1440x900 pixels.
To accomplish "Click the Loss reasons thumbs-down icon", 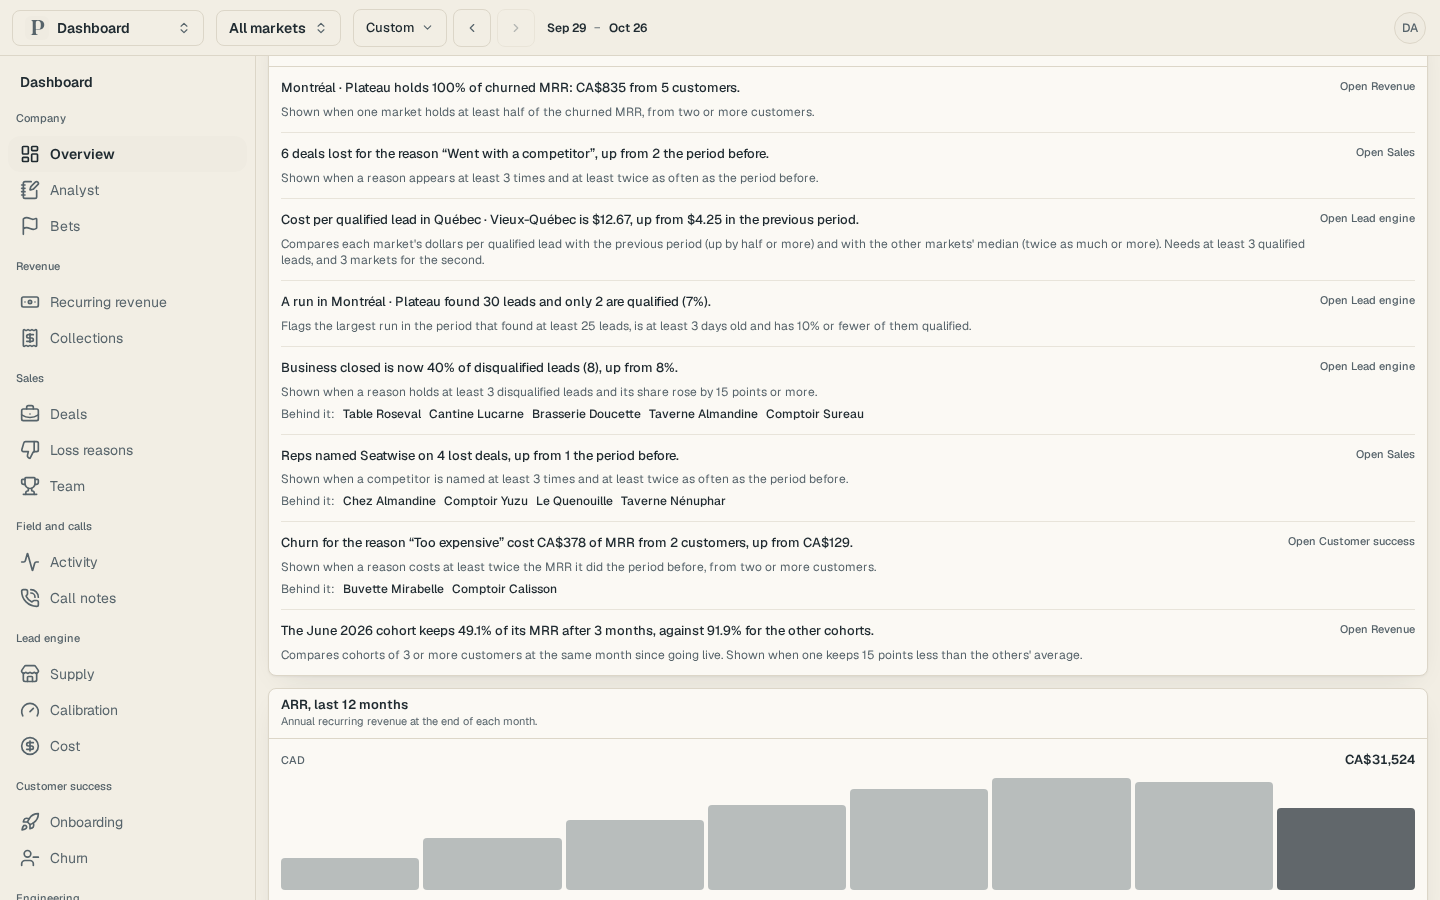I will [30, 450].
